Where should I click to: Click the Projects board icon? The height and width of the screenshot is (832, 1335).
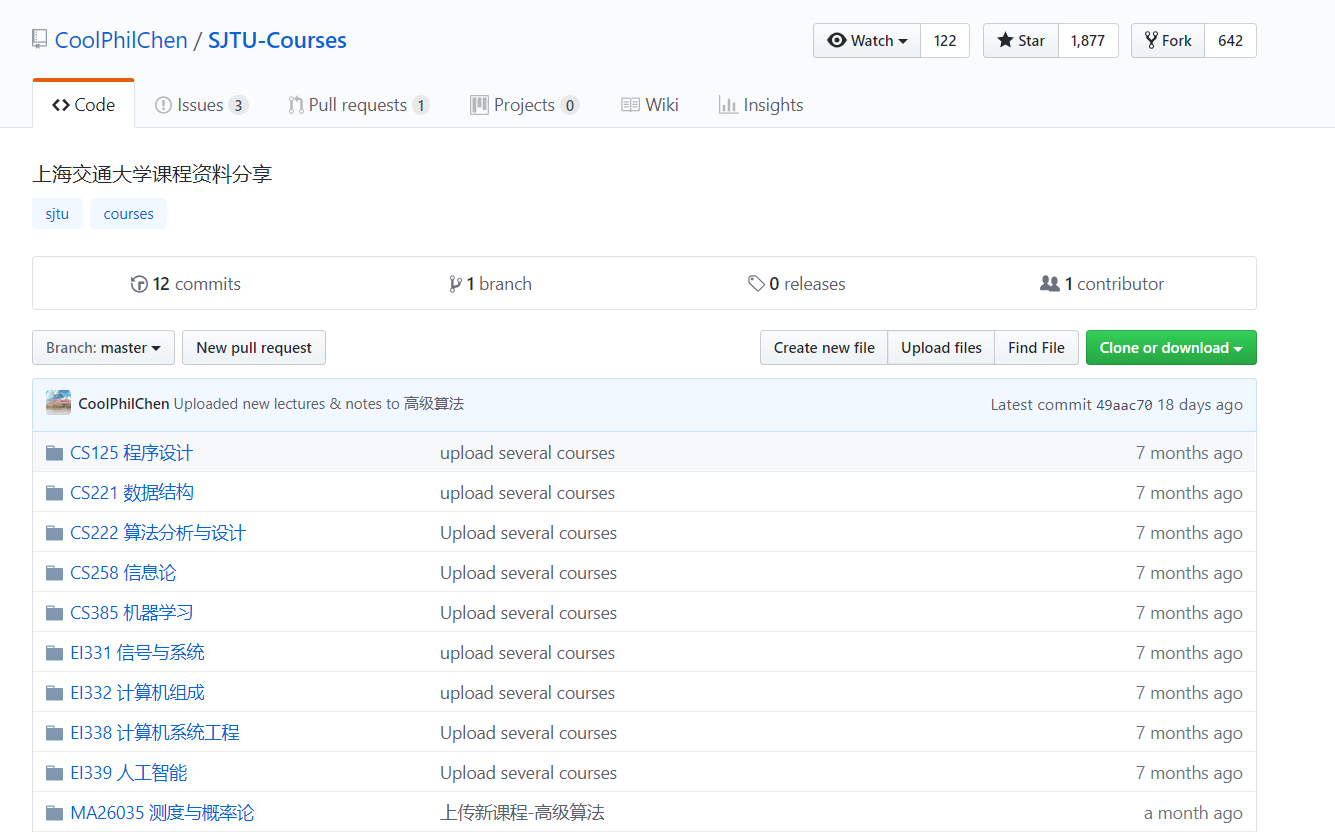pyautogui.click(x=479, y=105)
